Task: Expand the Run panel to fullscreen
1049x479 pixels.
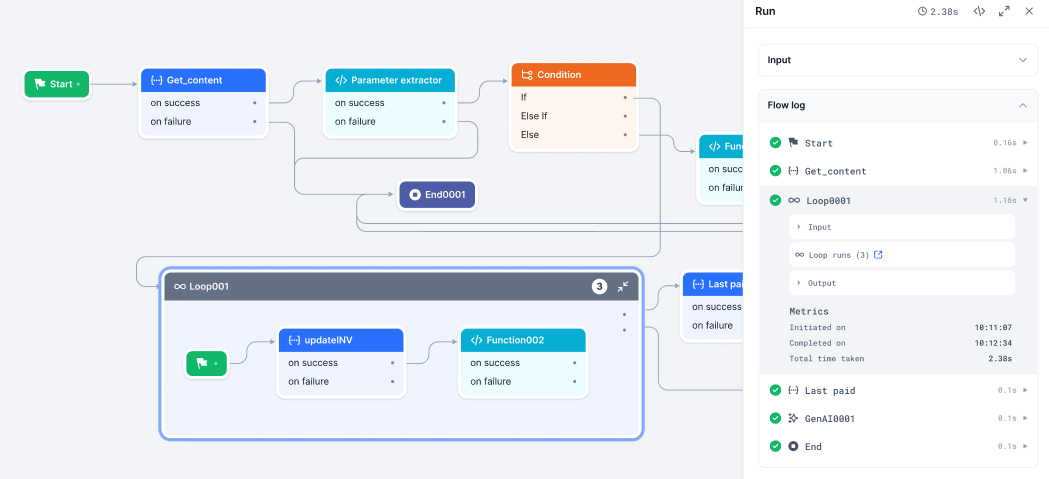Action: pyautogui.click(x=1004, y=11)
